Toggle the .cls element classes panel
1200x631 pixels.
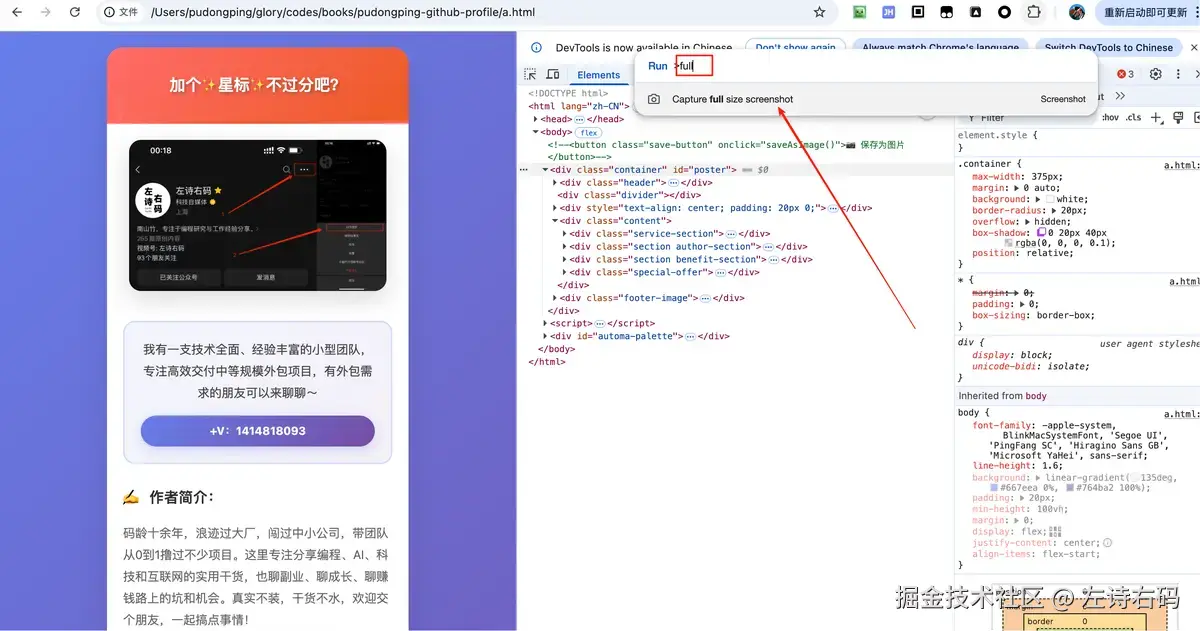1133,117
